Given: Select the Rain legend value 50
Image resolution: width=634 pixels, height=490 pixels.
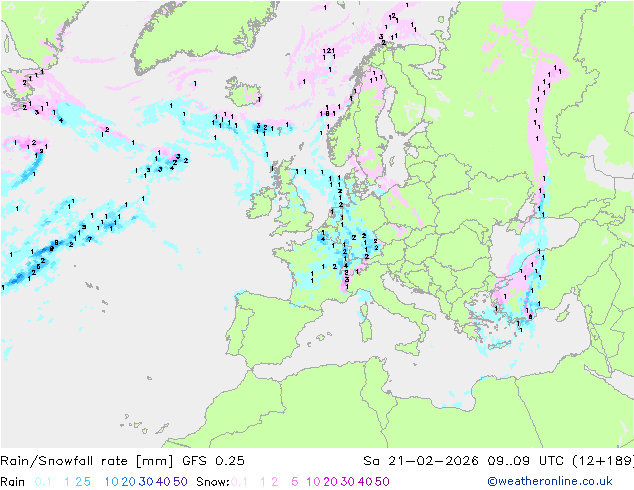Looking at the screenshot, I should coord(180,482).
